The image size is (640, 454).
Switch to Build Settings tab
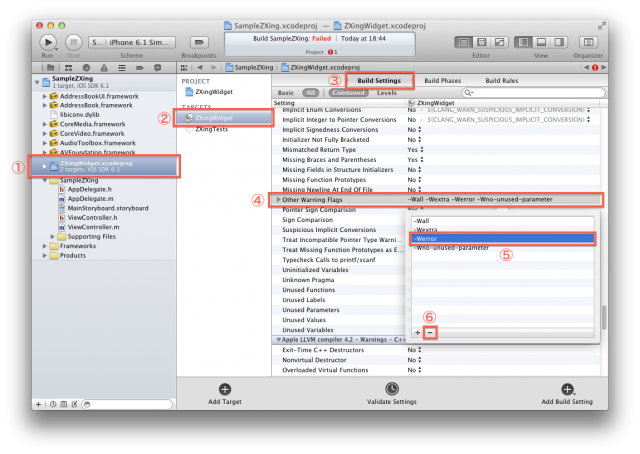click(379, 81)
